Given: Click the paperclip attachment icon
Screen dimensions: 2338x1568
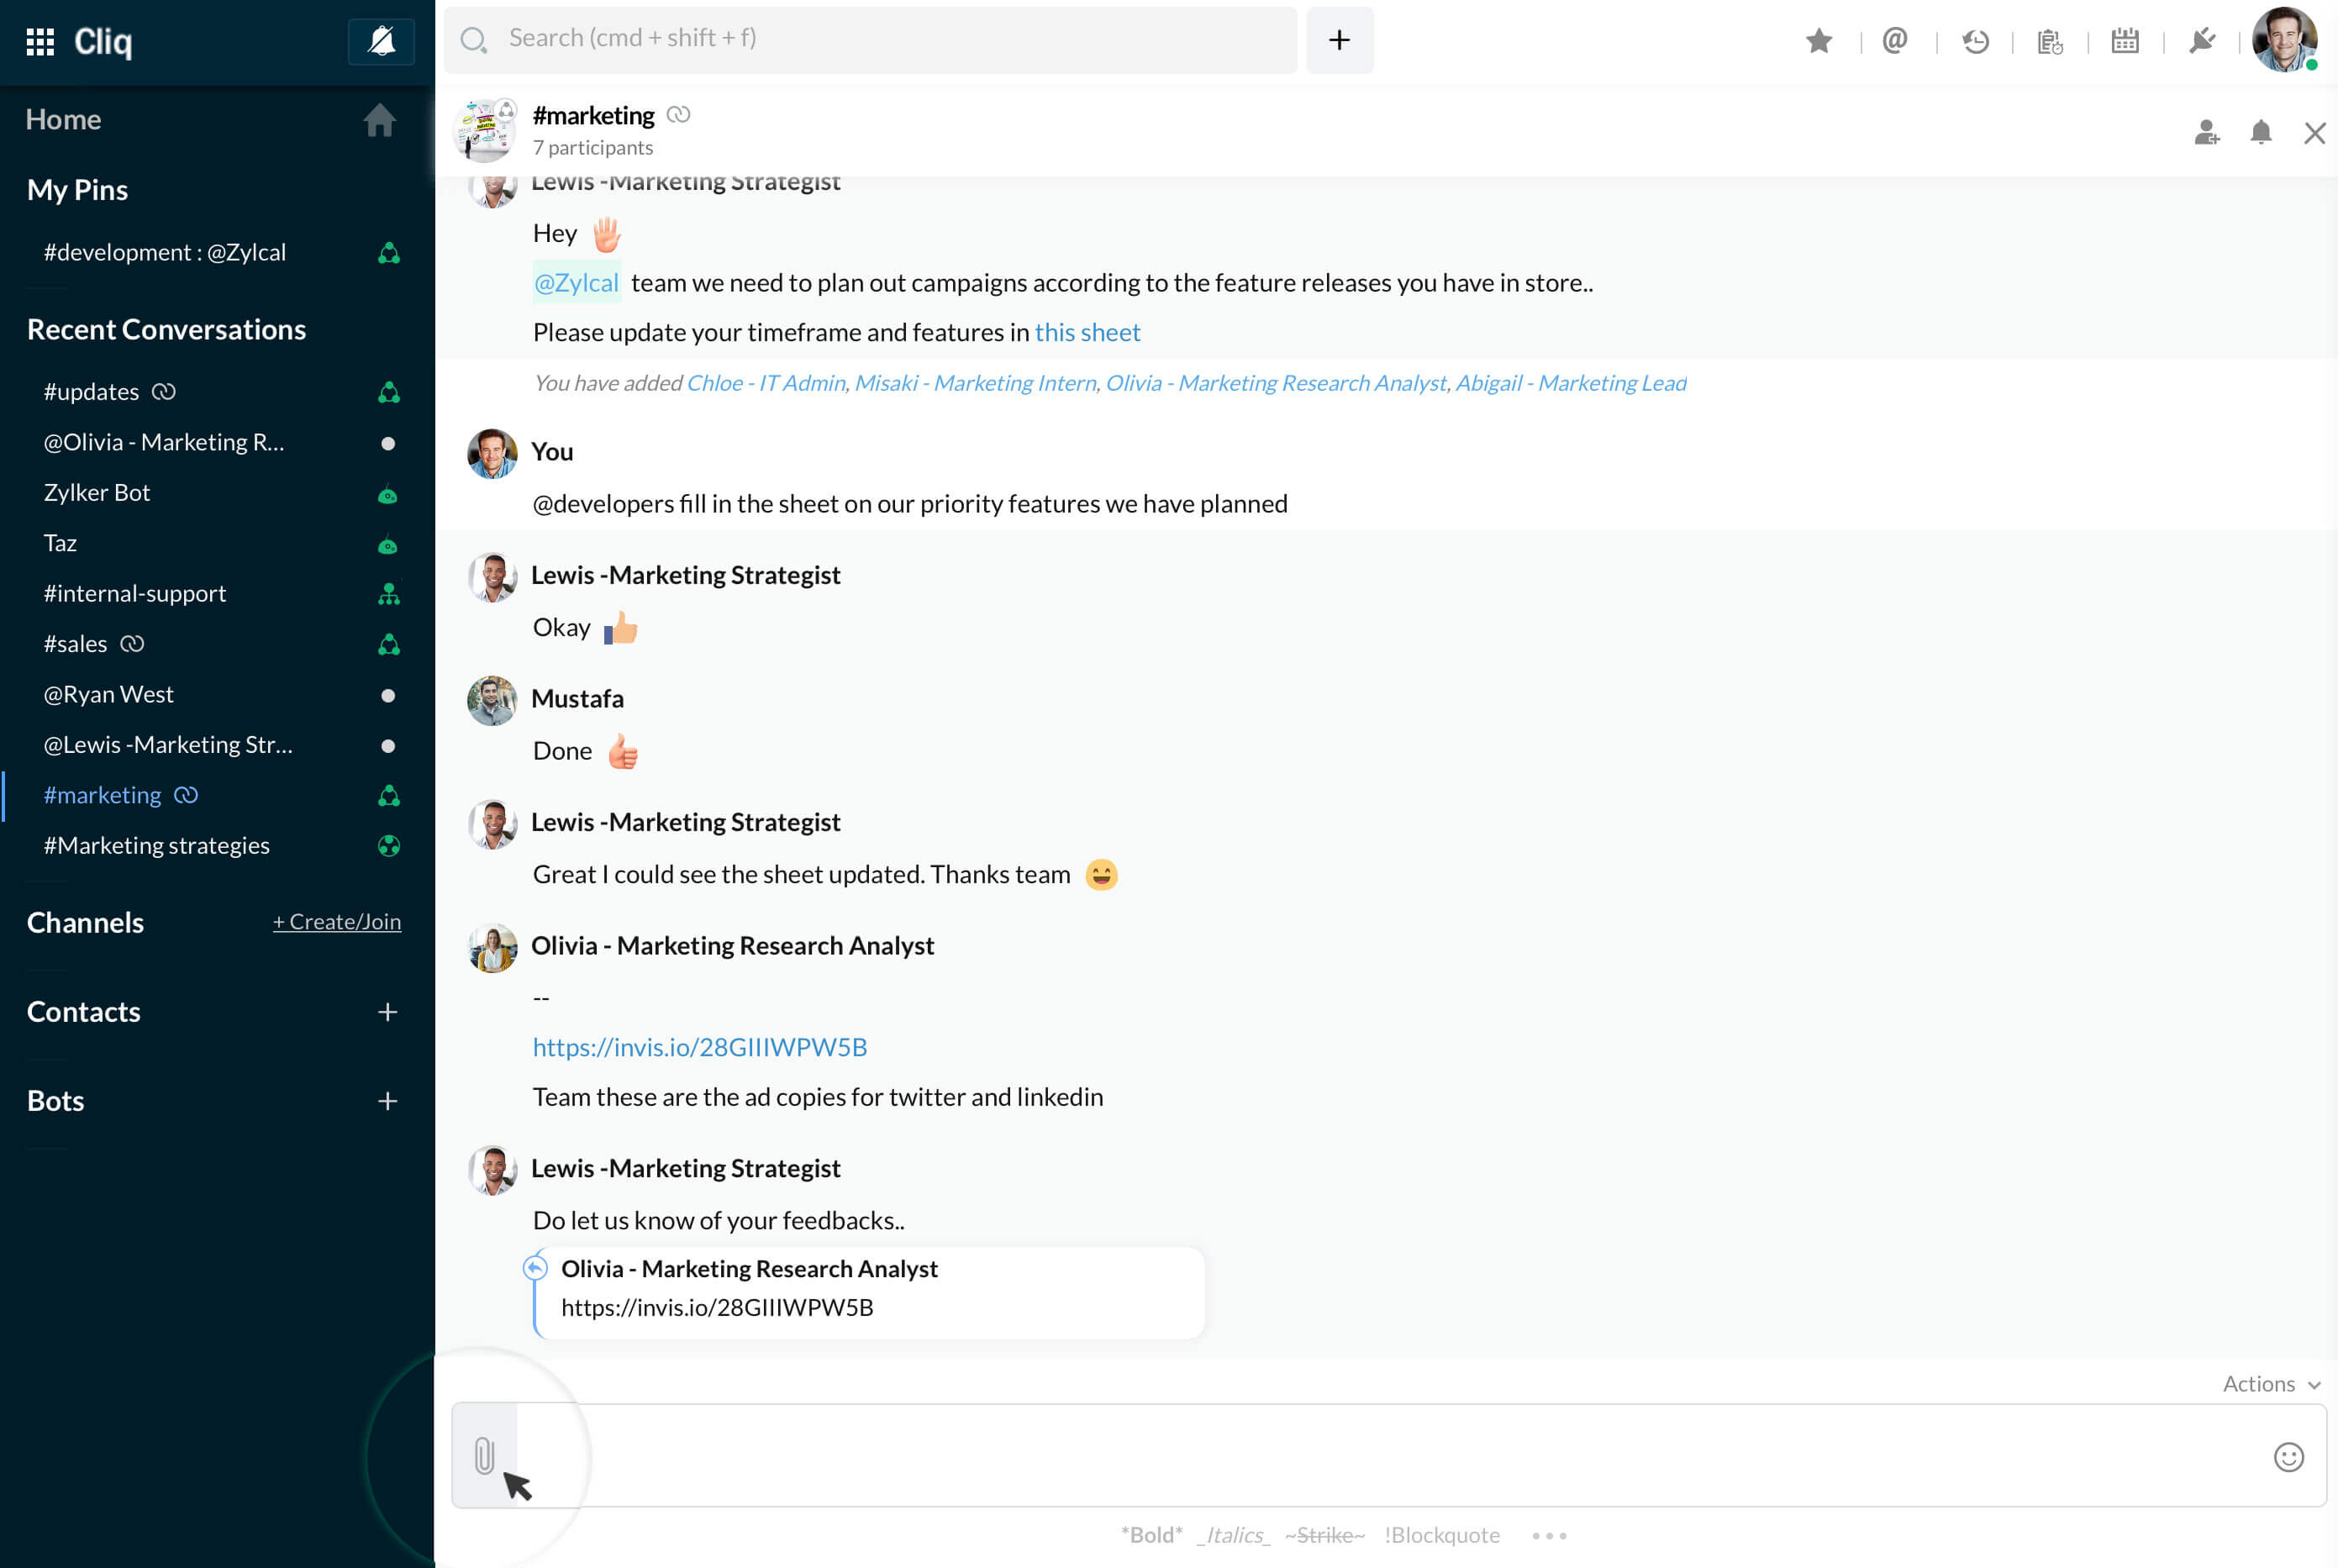Looking at the screenshot, I should [x=484, y=1456].
